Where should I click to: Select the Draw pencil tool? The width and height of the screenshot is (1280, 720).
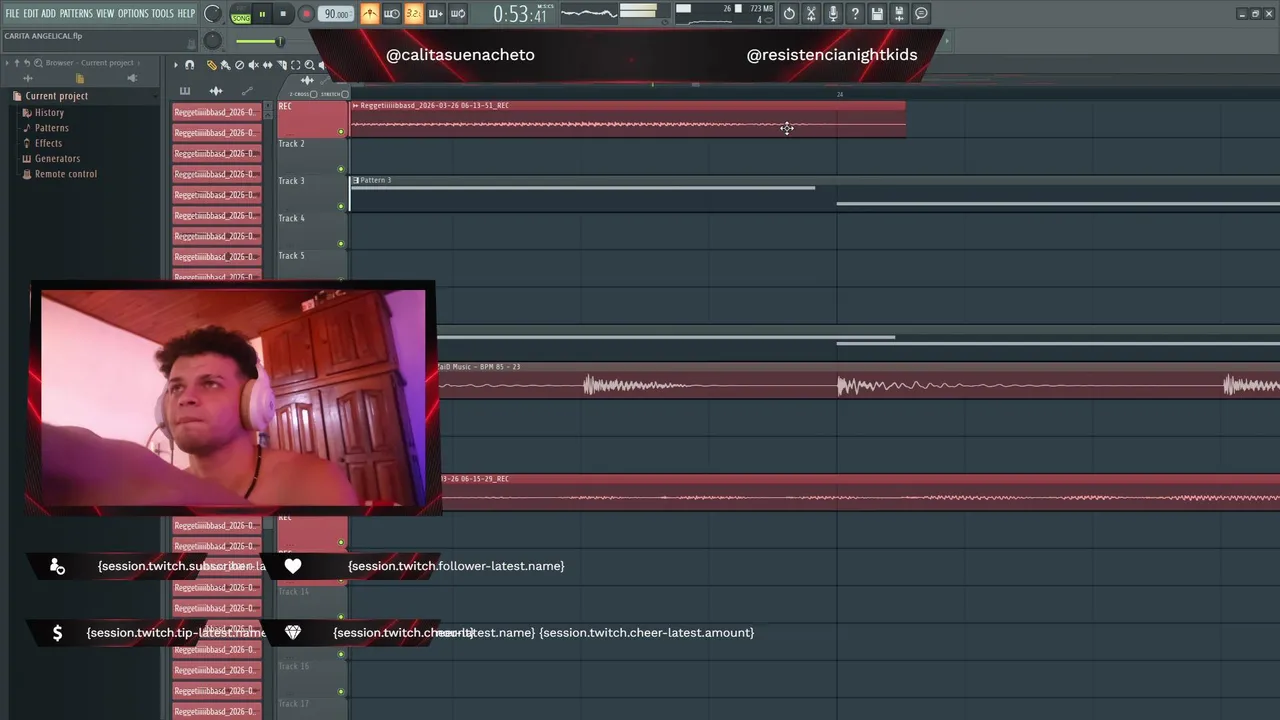[x=212, y=65]
